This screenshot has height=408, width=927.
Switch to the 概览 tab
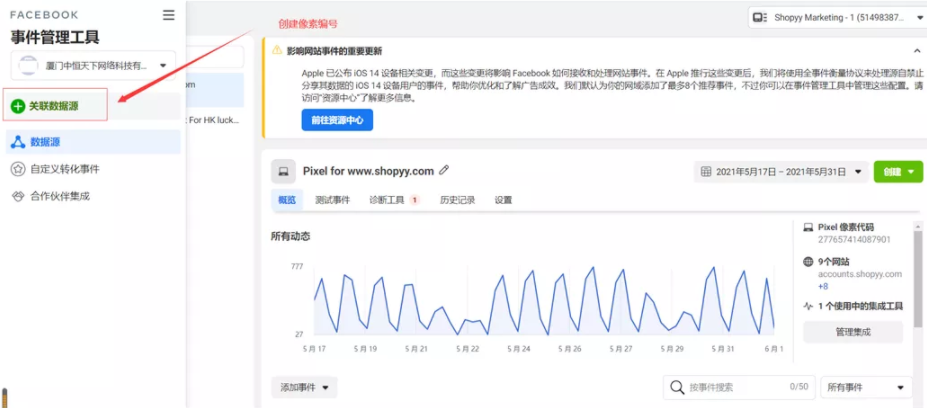point(287,200)
